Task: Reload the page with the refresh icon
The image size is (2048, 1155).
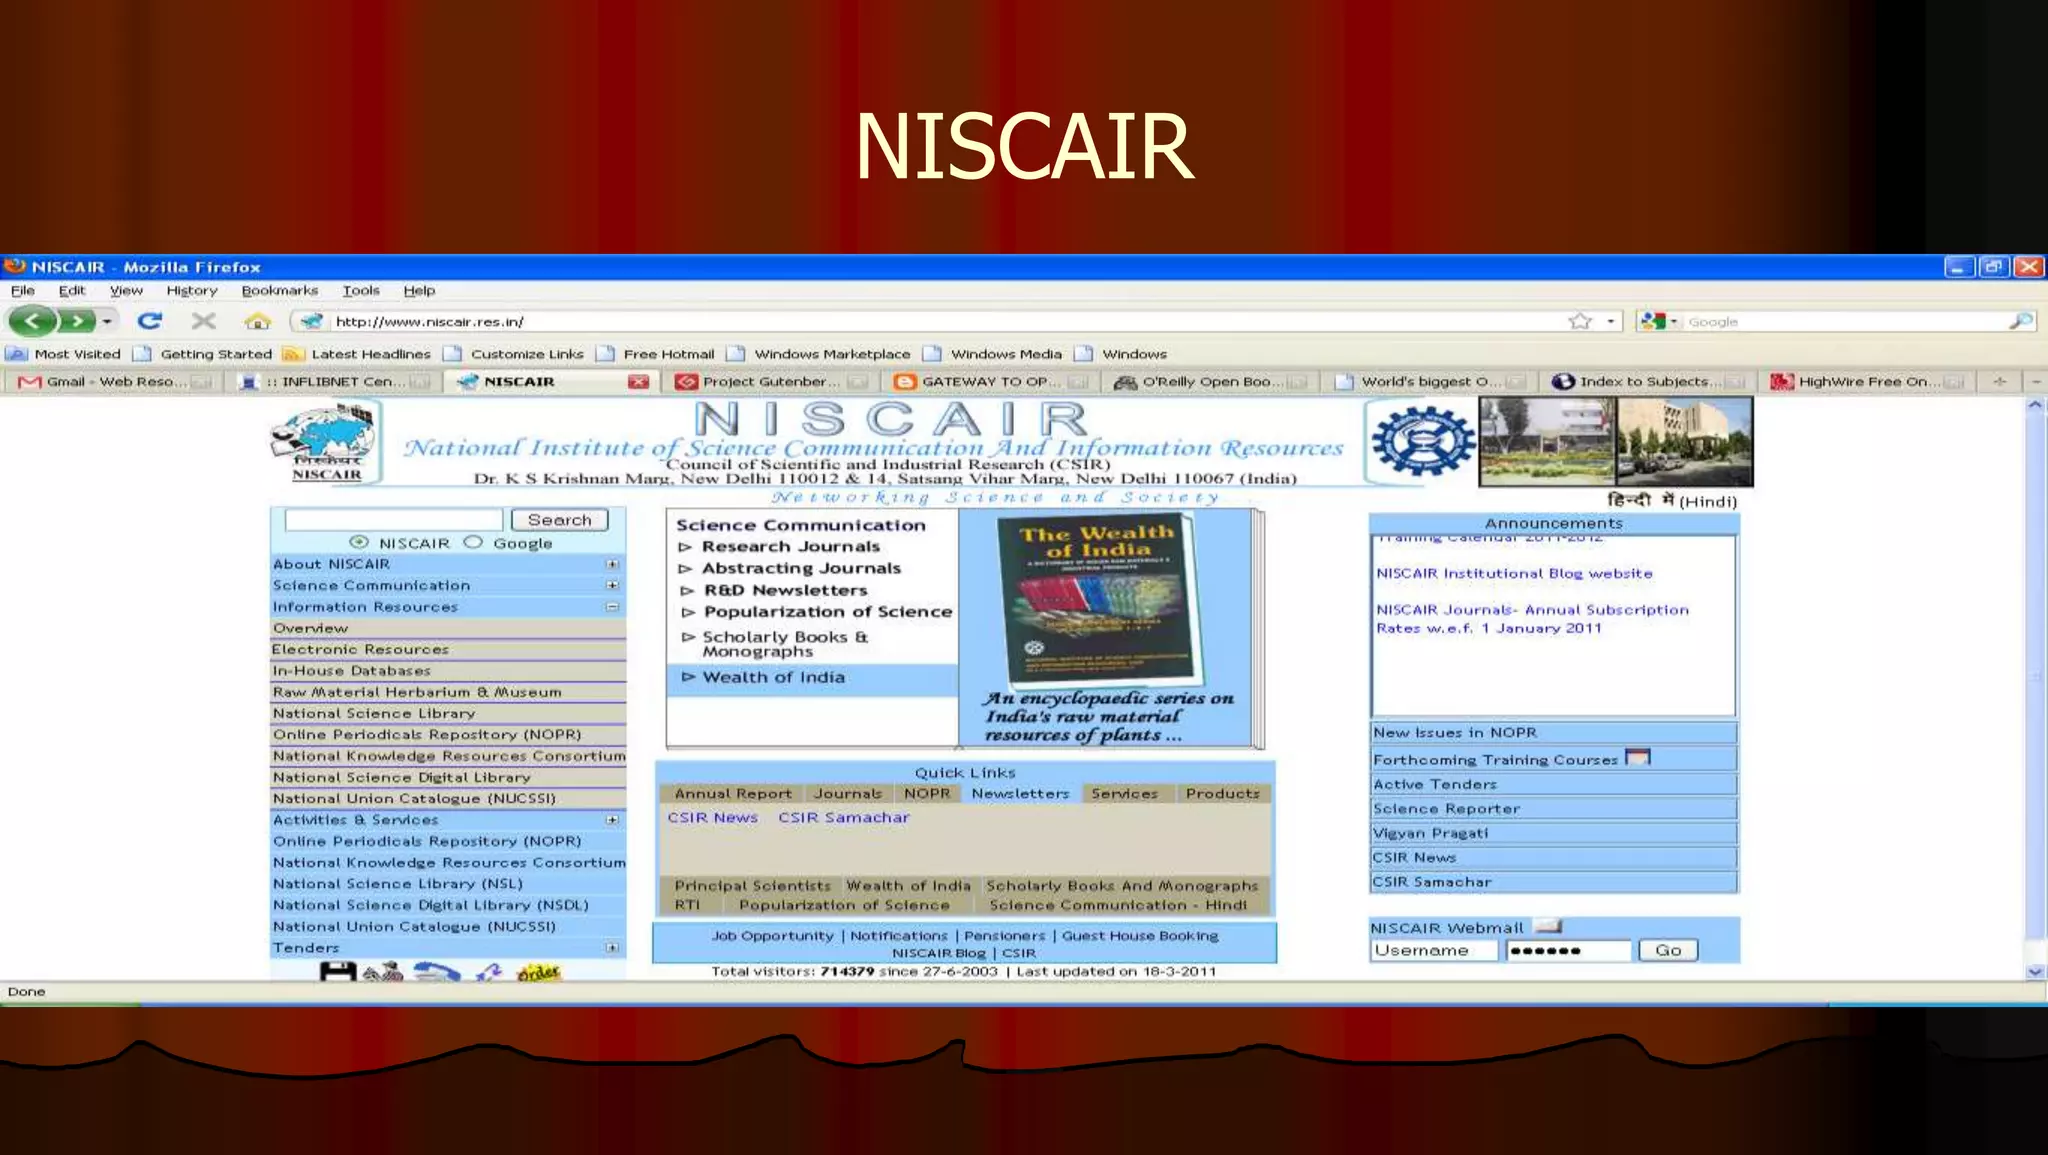Action: click(150, 321)
